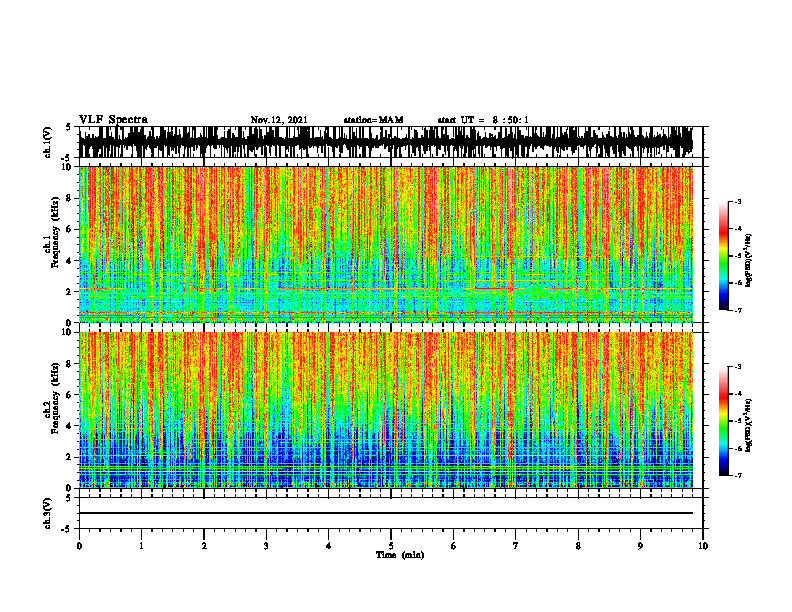Click time axis tick label "4"
Image resolution: width=792 pixels, height=612 pixels.
pos(329,546)
